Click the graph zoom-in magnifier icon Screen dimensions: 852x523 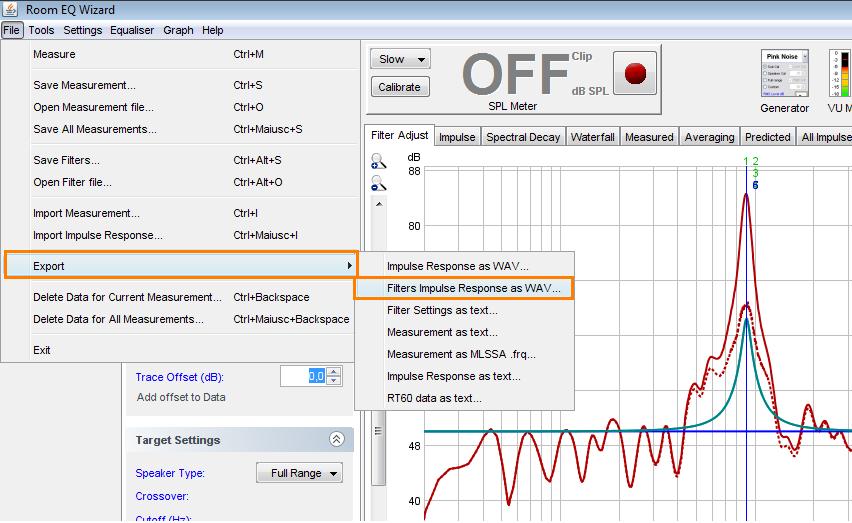coord(378,161)
